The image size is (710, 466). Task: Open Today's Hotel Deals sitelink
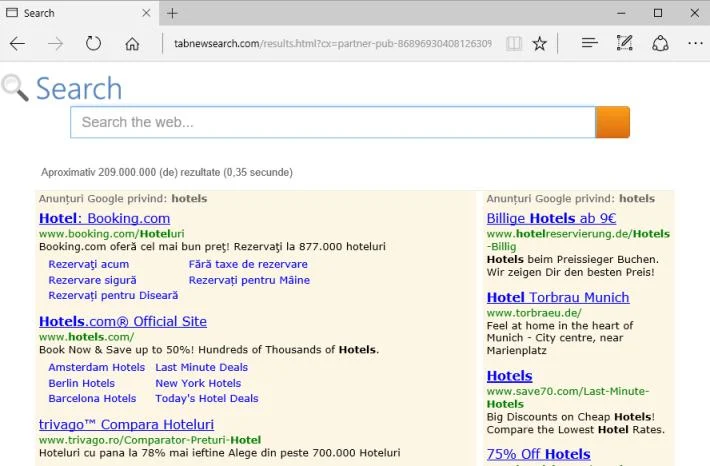[x=207, y=399]
